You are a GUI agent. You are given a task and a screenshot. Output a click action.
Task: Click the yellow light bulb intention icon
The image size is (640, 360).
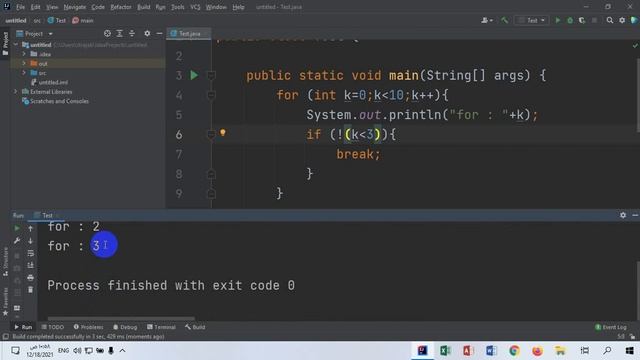click(x=222, y=132)
